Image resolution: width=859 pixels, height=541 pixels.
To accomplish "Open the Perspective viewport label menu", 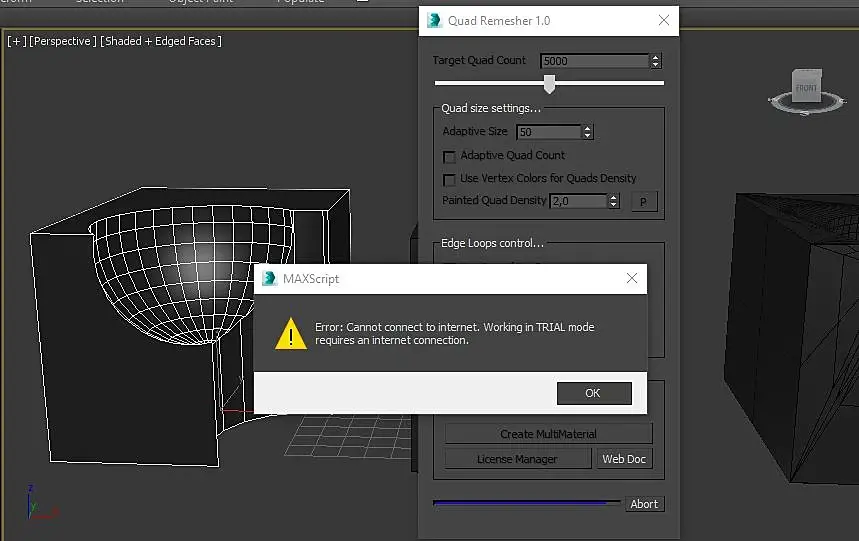I will [x=62, y=41].
